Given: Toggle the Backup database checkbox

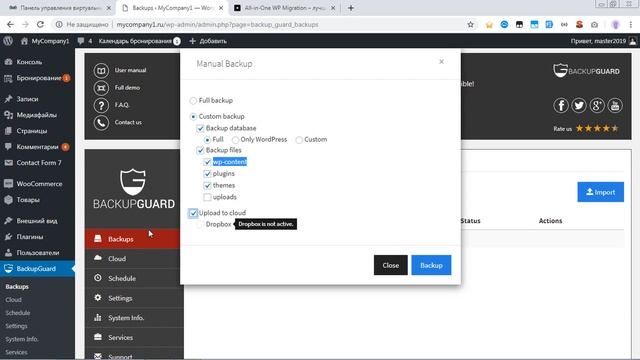Looking at the screenshot, I should coord(200,128).
